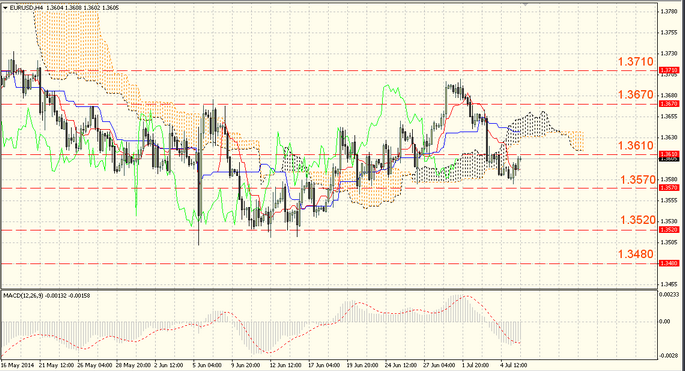This screenshot has height=371, width=685.
Task: Click the 26 May 04:00 time label
Action: (x=94, y=365)
